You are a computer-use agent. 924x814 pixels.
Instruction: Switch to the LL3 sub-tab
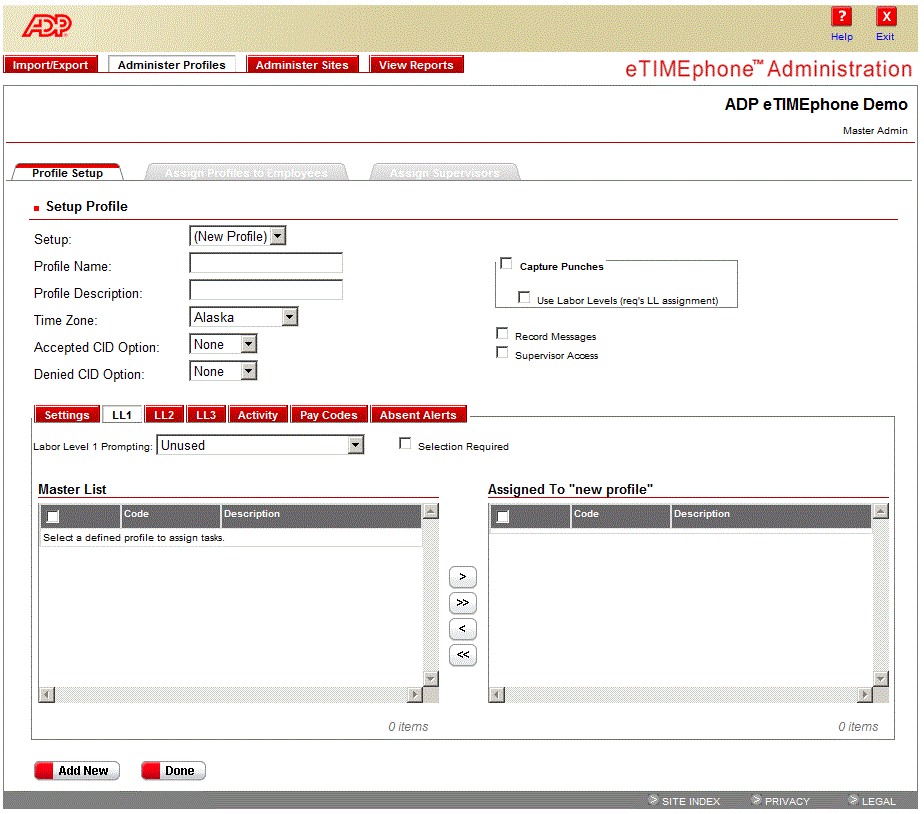pos(206,415)
